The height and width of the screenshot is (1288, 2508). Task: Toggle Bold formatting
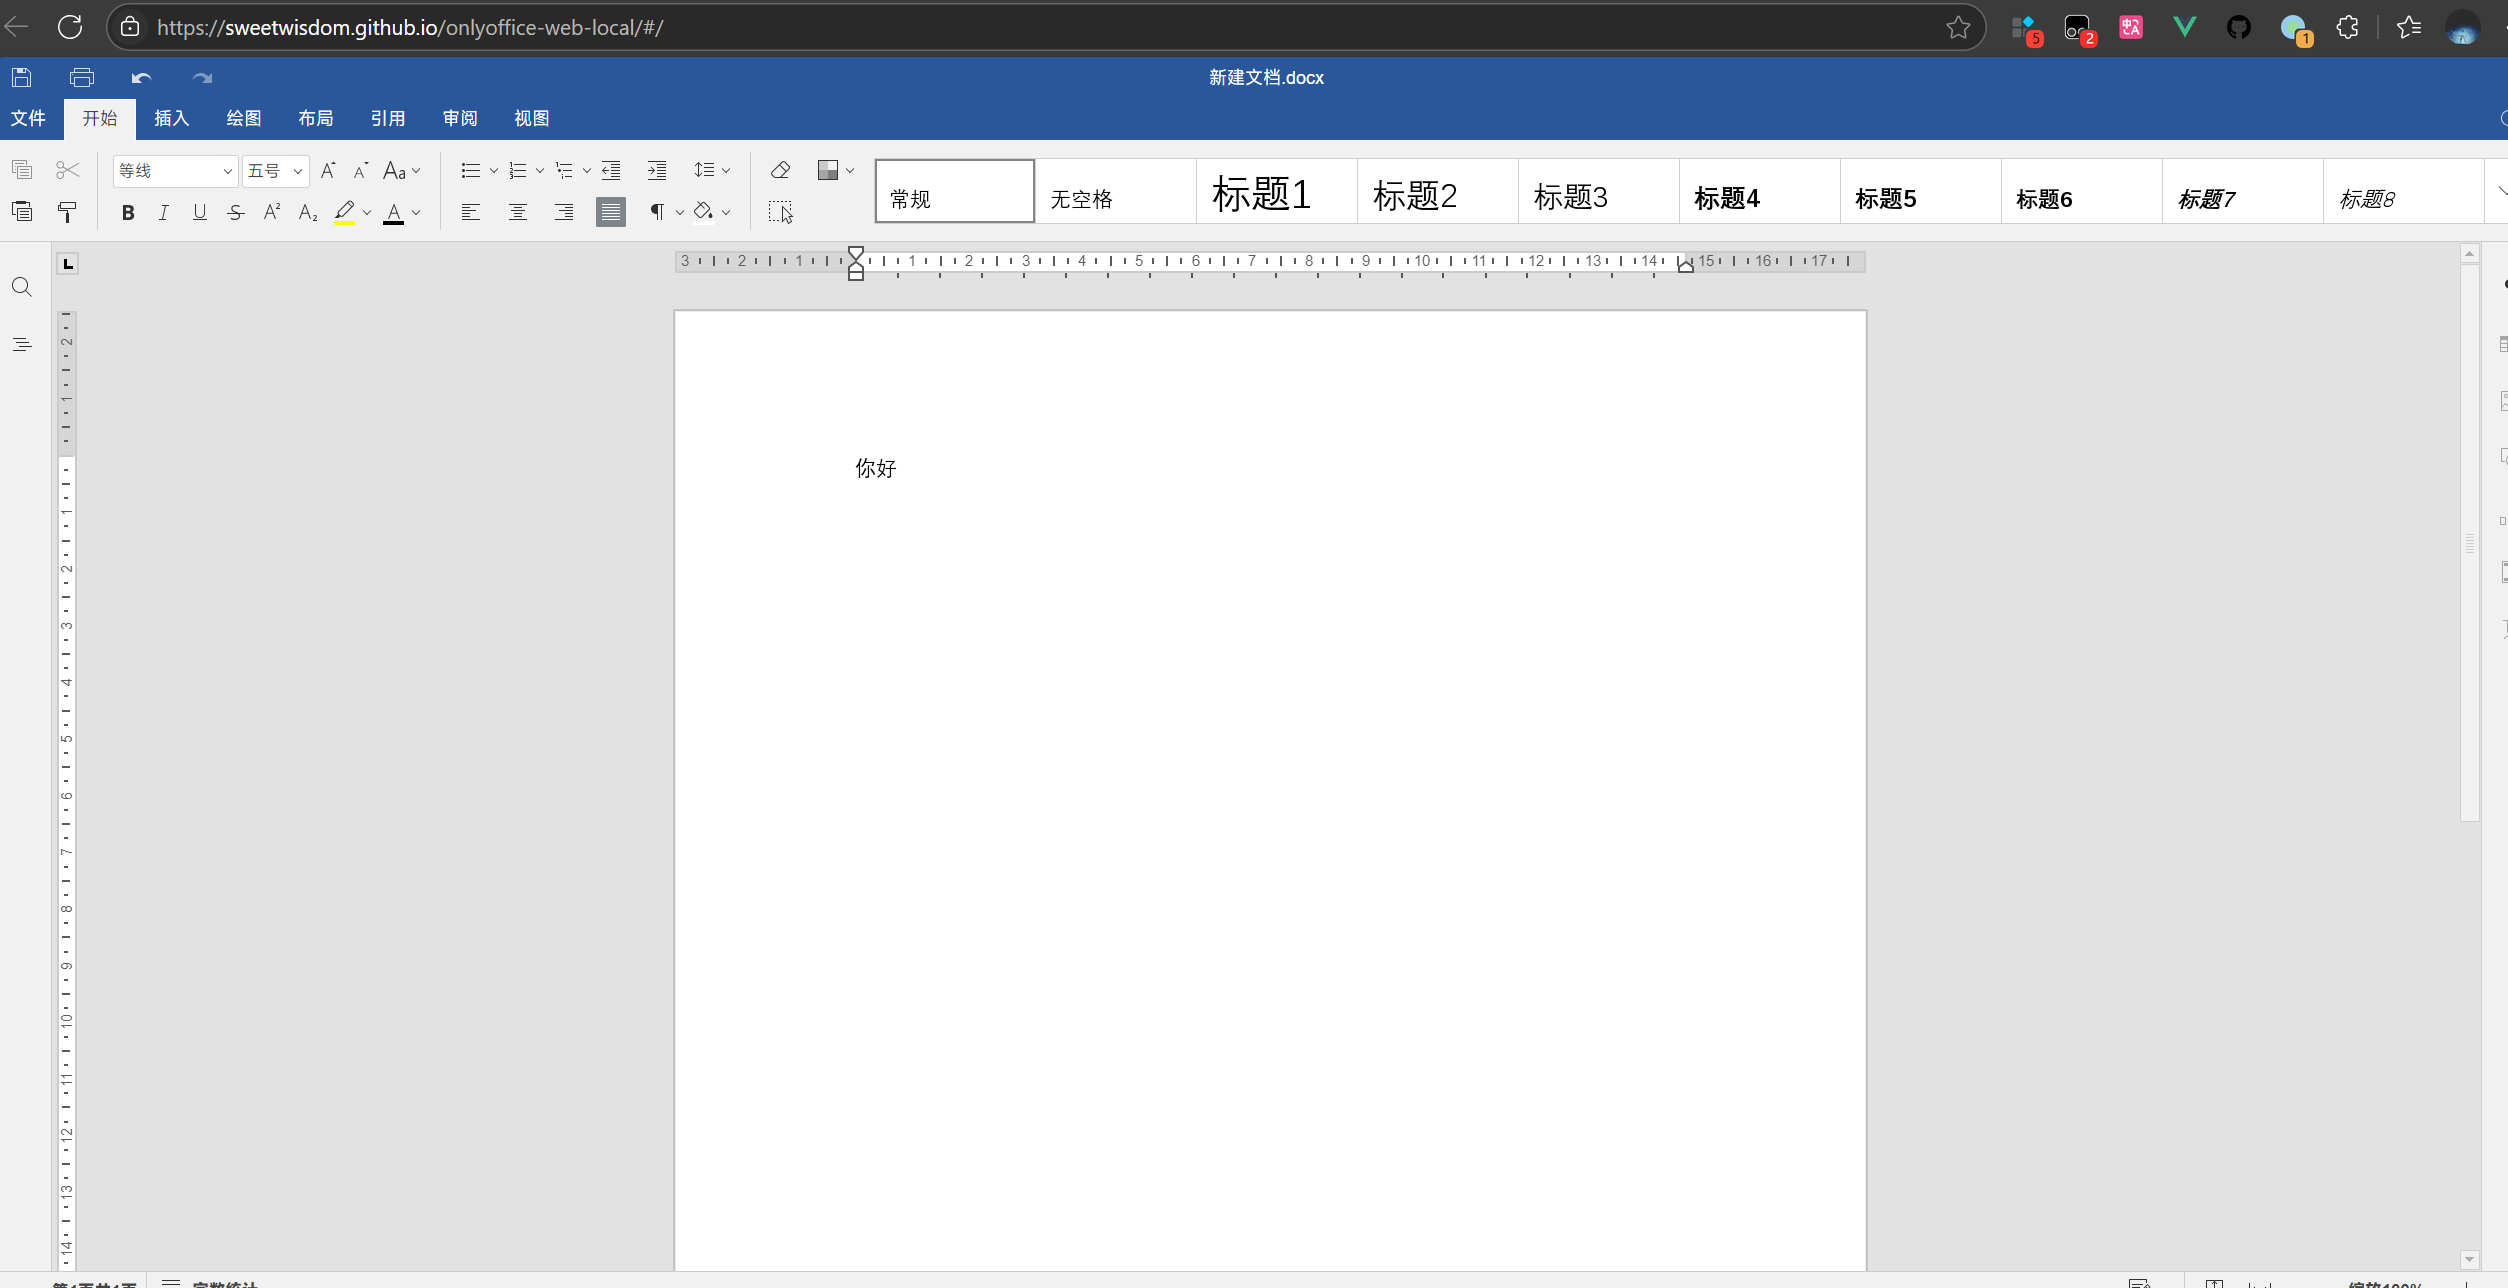pyautogui.click(x=128, y=212)
